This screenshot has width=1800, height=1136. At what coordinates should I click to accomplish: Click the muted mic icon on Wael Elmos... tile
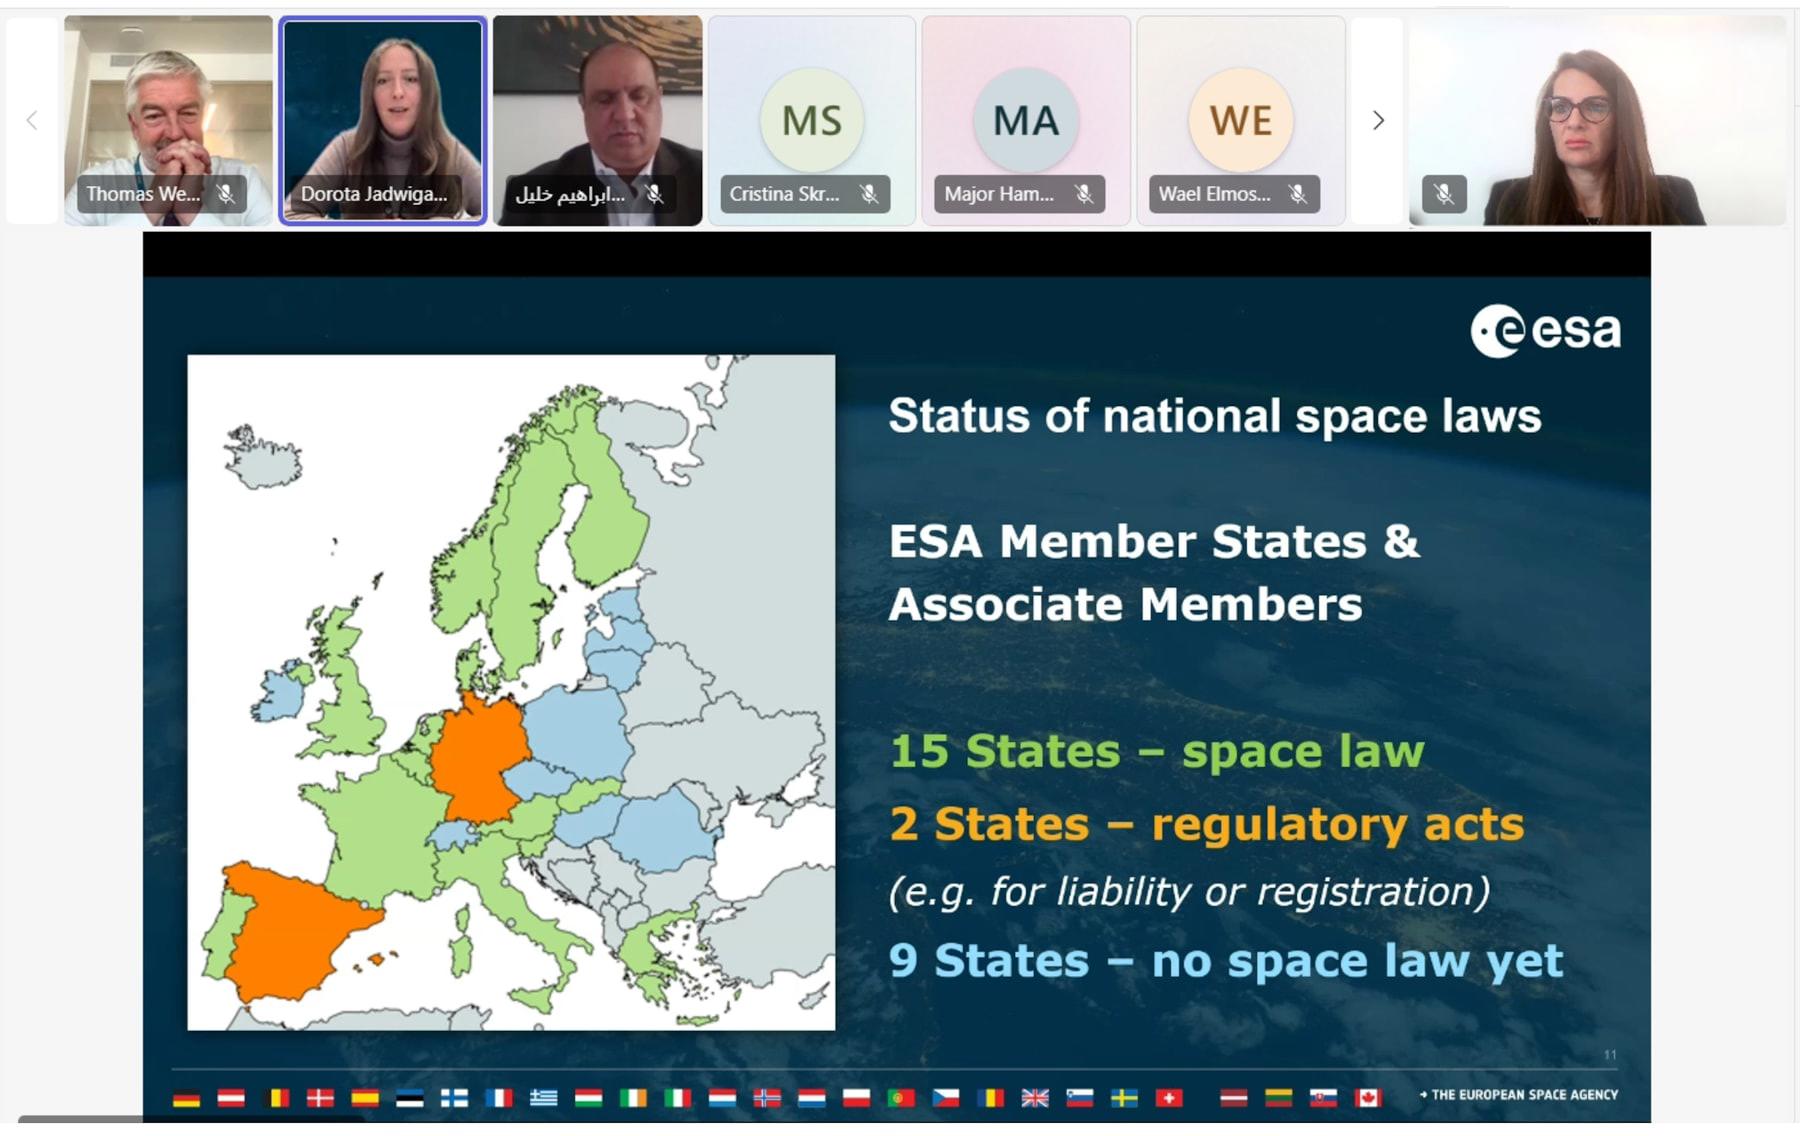(1298, 194)
